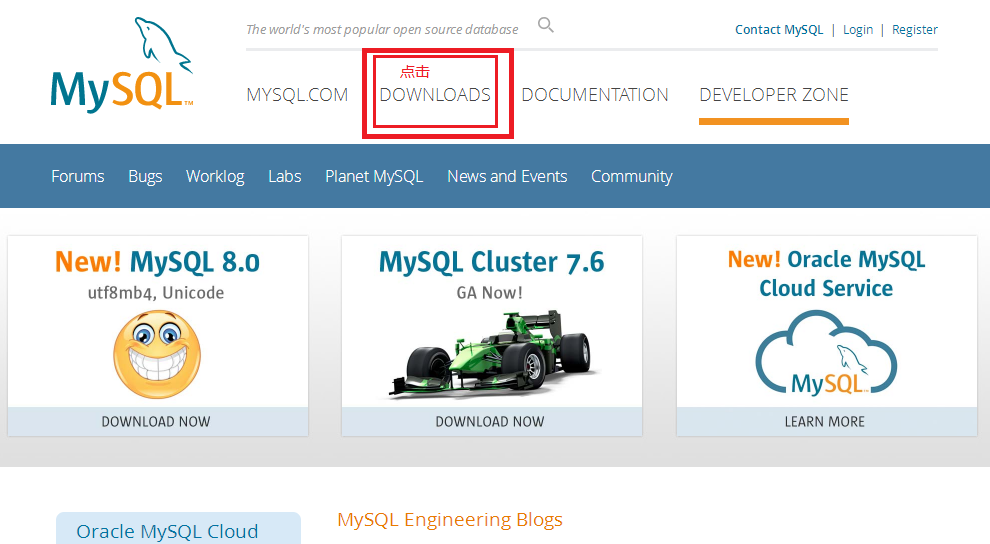Click the MySQL dolphin logo
Viewport: 990px width, 544px height.
click(x=122, y=65)
